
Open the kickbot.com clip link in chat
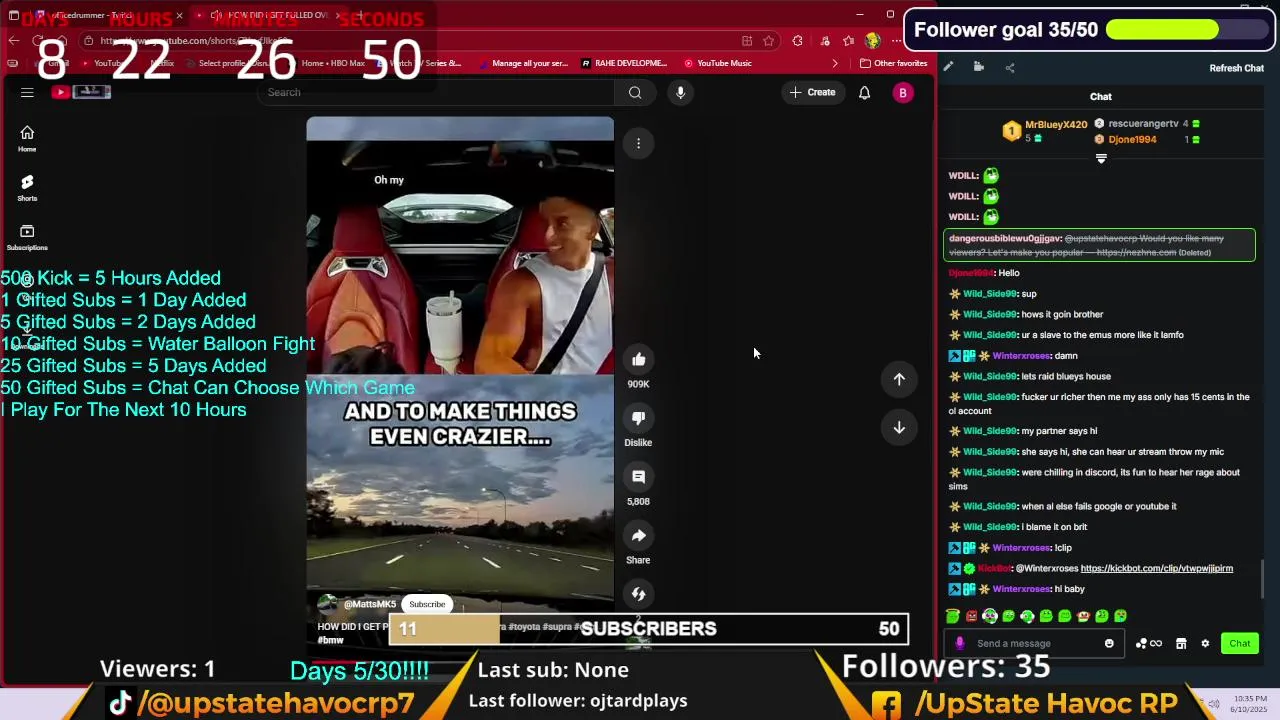(x=1156, y=568)
